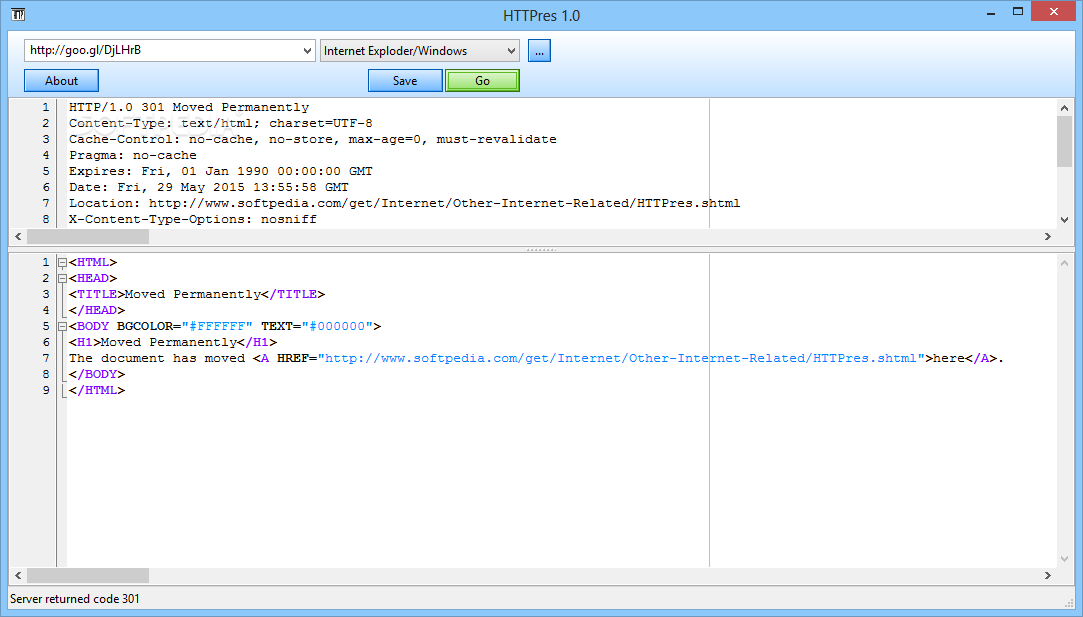This screenshot has width=1083, height=617.
Task: Collapse the <HTML> fold marker on line 1
Action: (62, 263)
